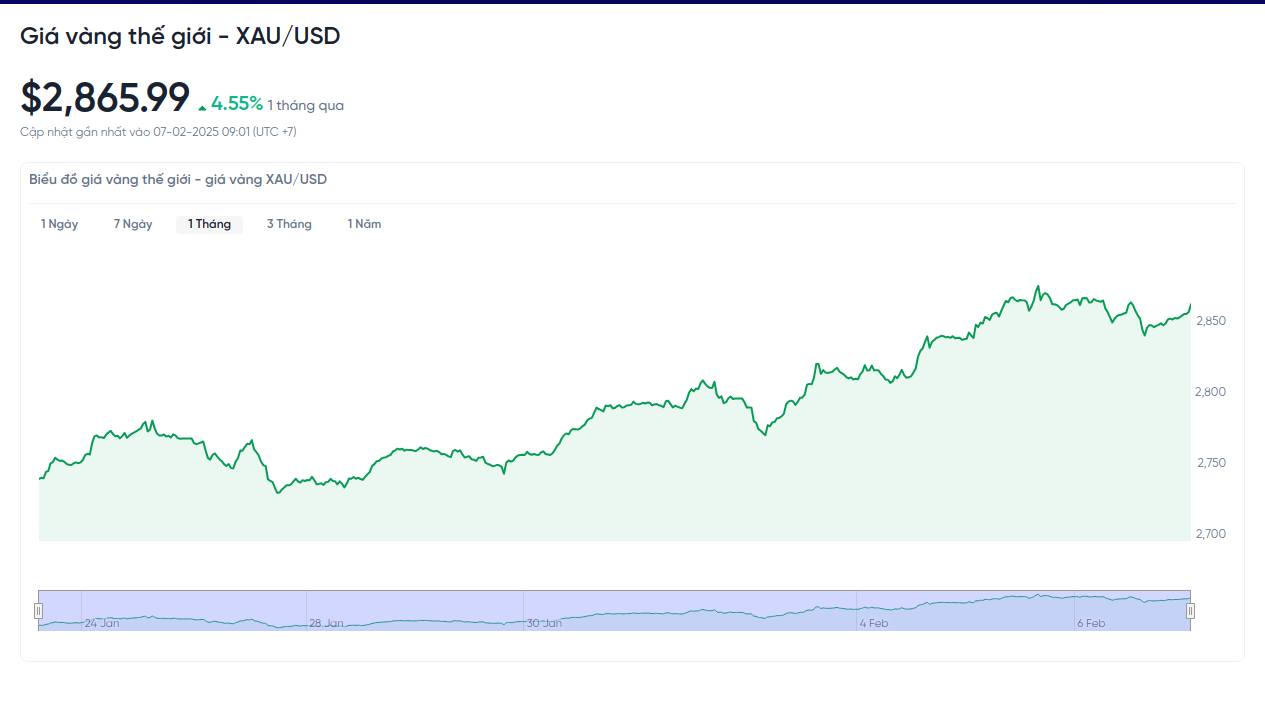Viewport: 1265px width, 702px height.
Task: Switch to the 7 Ngày range
Action: [x=133, y=224]
